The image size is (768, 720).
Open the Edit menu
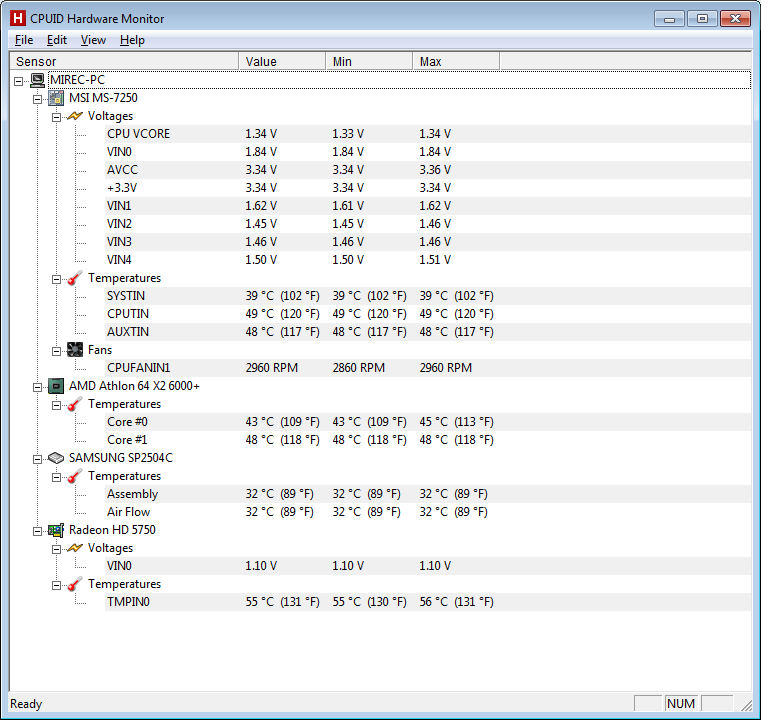(57, 40)
